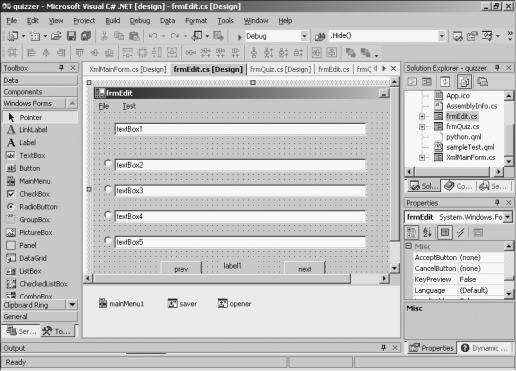This screenshot has width=516, height=371.
Task: Expand the XmlMainForm.cs tree node
Action: [422, 157]
